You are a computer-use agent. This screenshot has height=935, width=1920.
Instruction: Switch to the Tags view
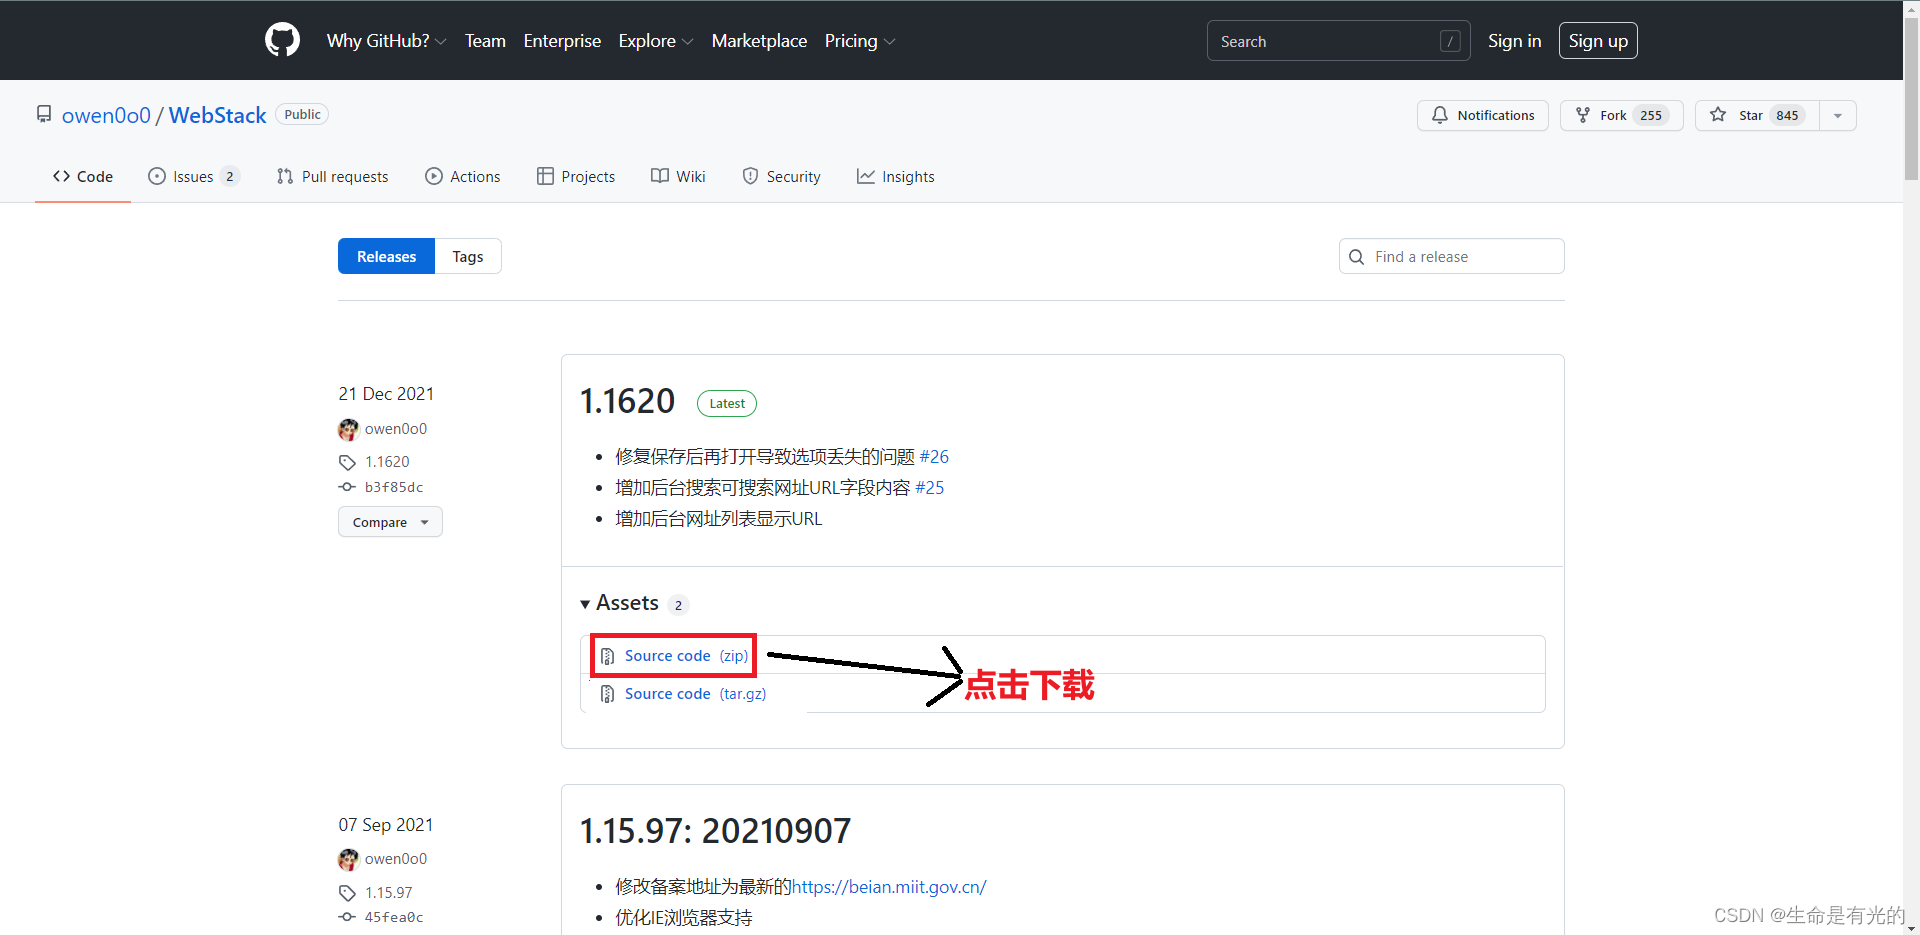tap(467, 256)
